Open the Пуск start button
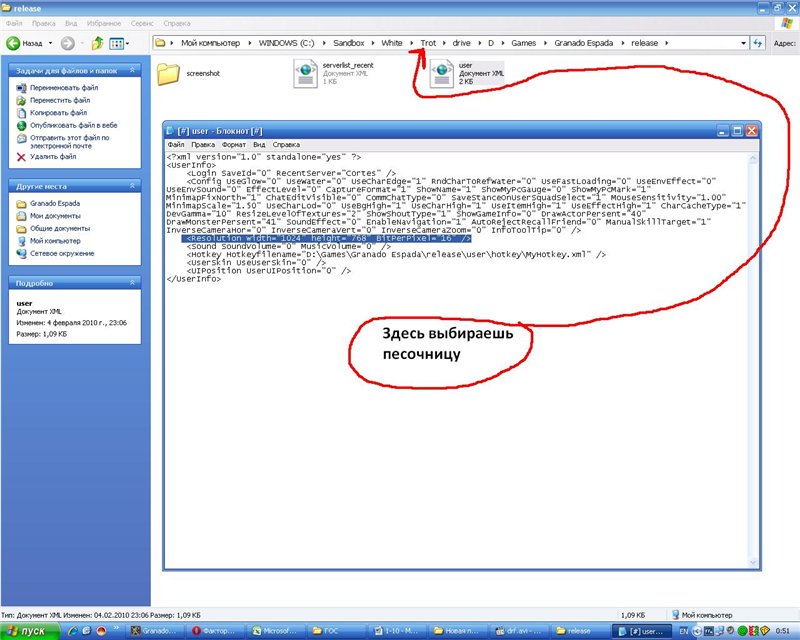Viewport: 800px width, 640px height. [x=30, y=631]
